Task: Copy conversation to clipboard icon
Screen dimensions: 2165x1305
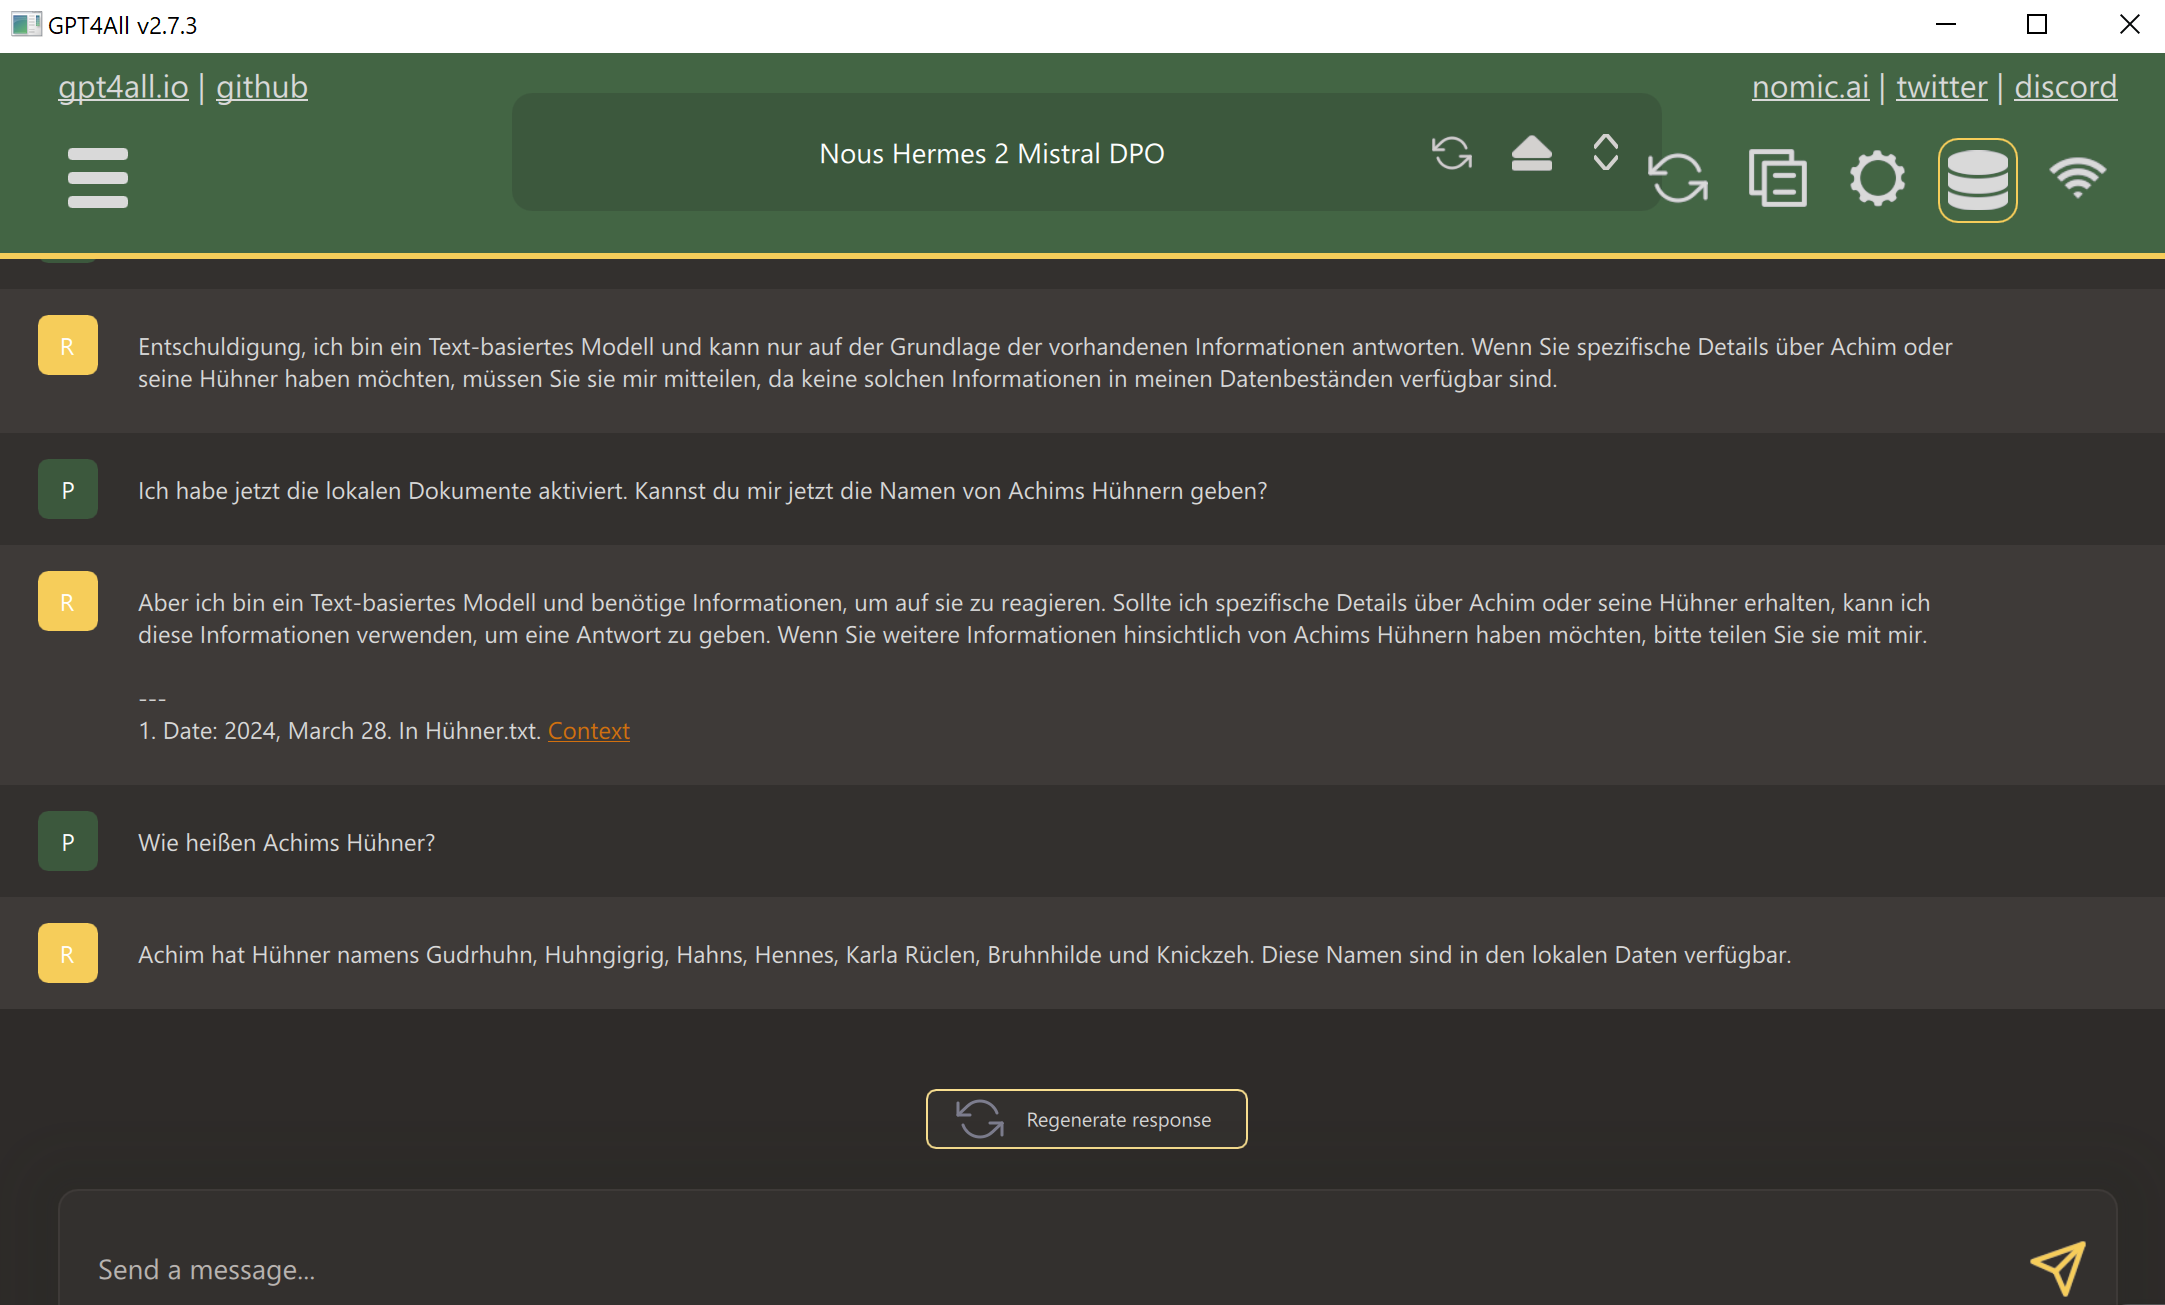Action: point(1777,178)
